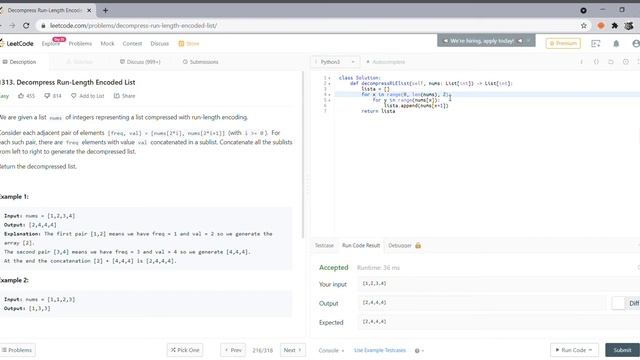Open the help dropdown beside Use Example Testcases
Screen dimensions: 640x360
pyautogui.click(x=419, y=350)
